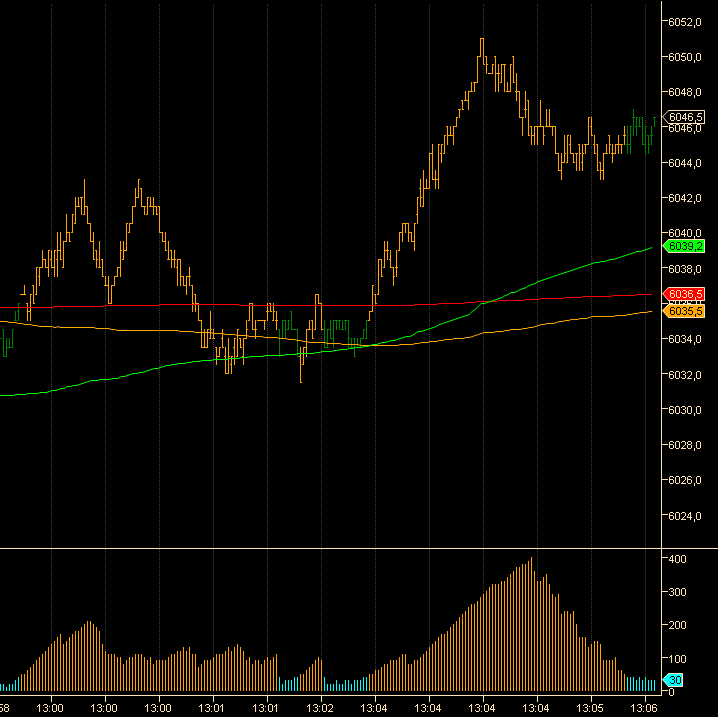Click the 13:02 time axis label
718x717 pixels.
[320, 708]
